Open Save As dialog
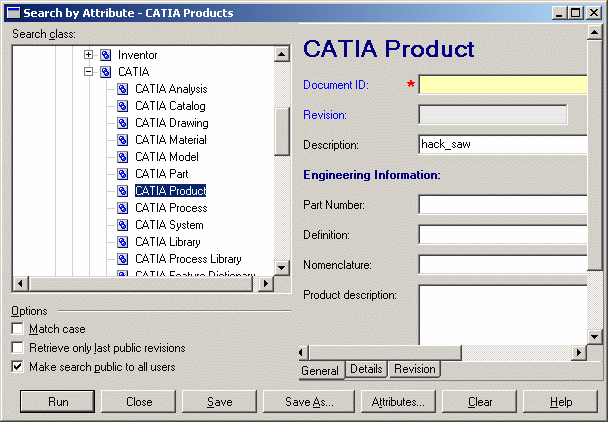The height and width of the screenshot is (422, 608). pyautogui.click(x=309, y=401)
